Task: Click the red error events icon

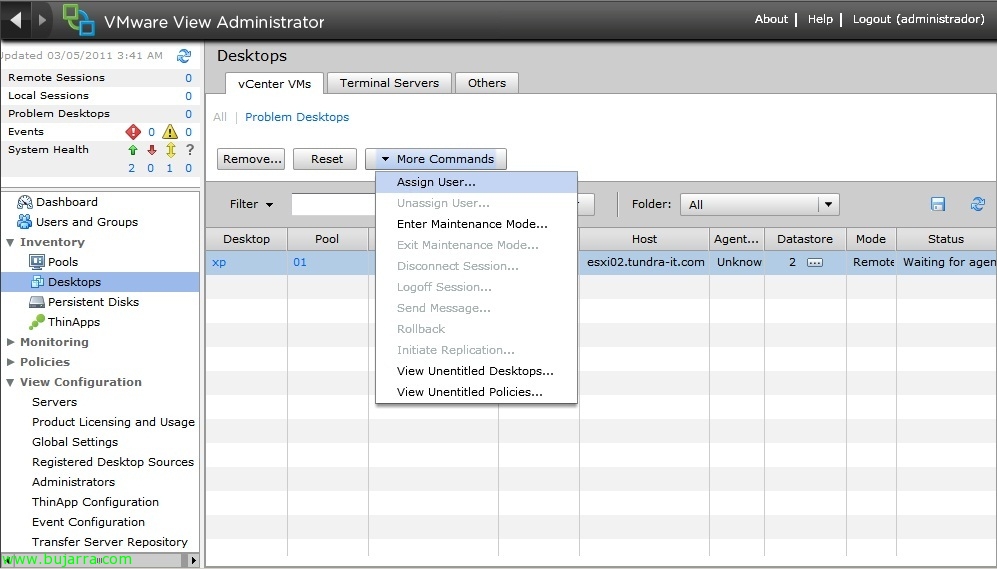Action: point(133,132)
